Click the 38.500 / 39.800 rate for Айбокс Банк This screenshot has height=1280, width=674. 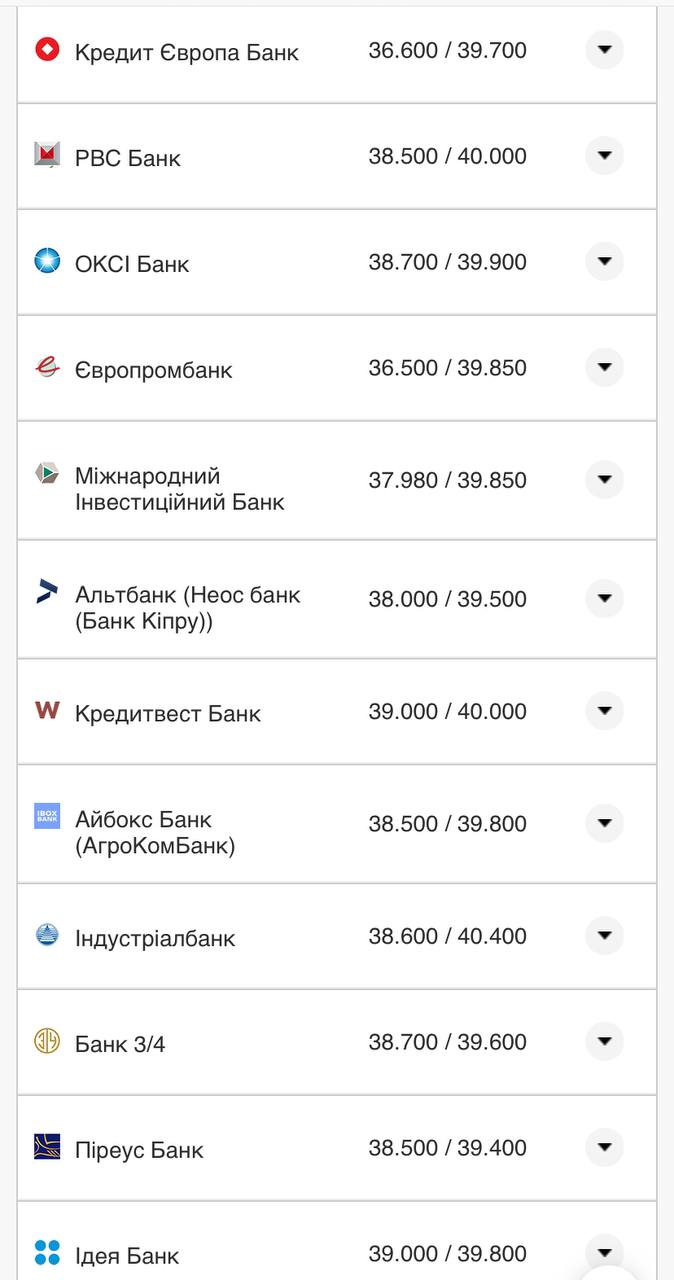447,823
